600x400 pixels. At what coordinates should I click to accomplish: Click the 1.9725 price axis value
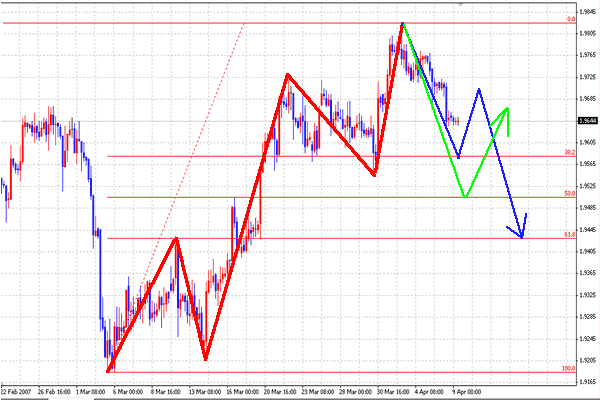(x=588, y=77)
